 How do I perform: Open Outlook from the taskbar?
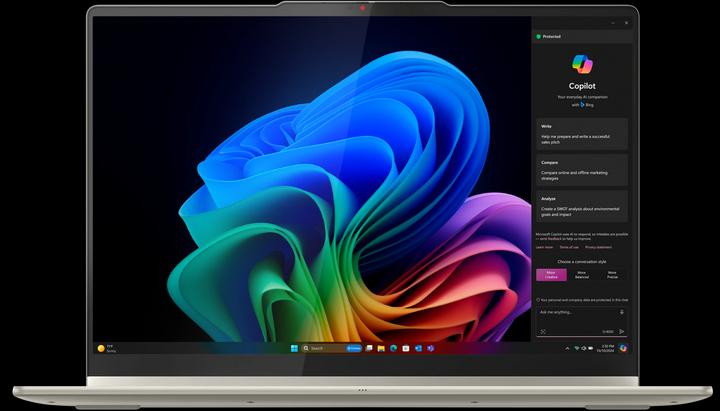418,348
